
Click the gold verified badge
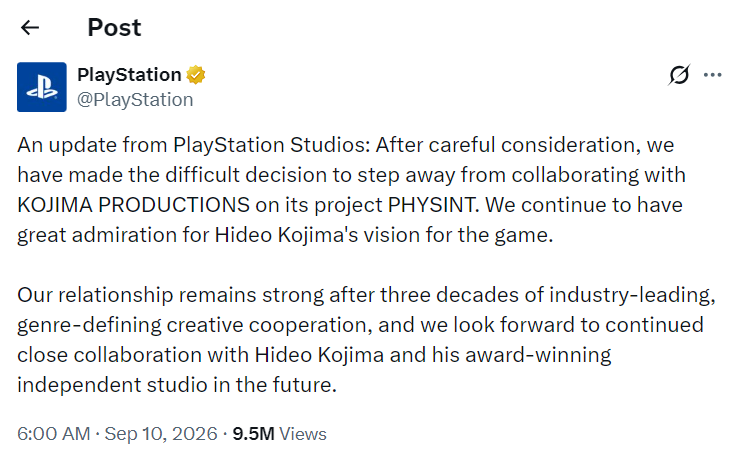(196, 75)
